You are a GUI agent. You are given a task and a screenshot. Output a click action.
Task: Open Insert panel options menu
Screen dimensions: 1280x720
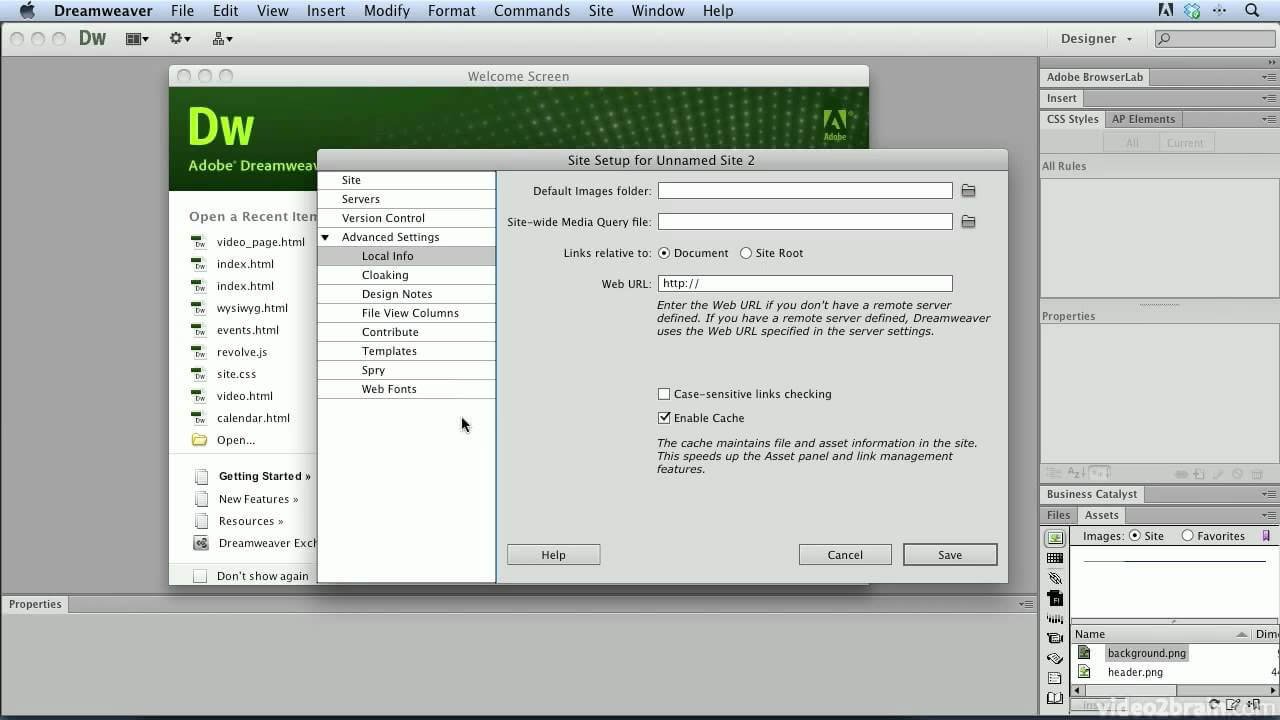point(1268,99)
